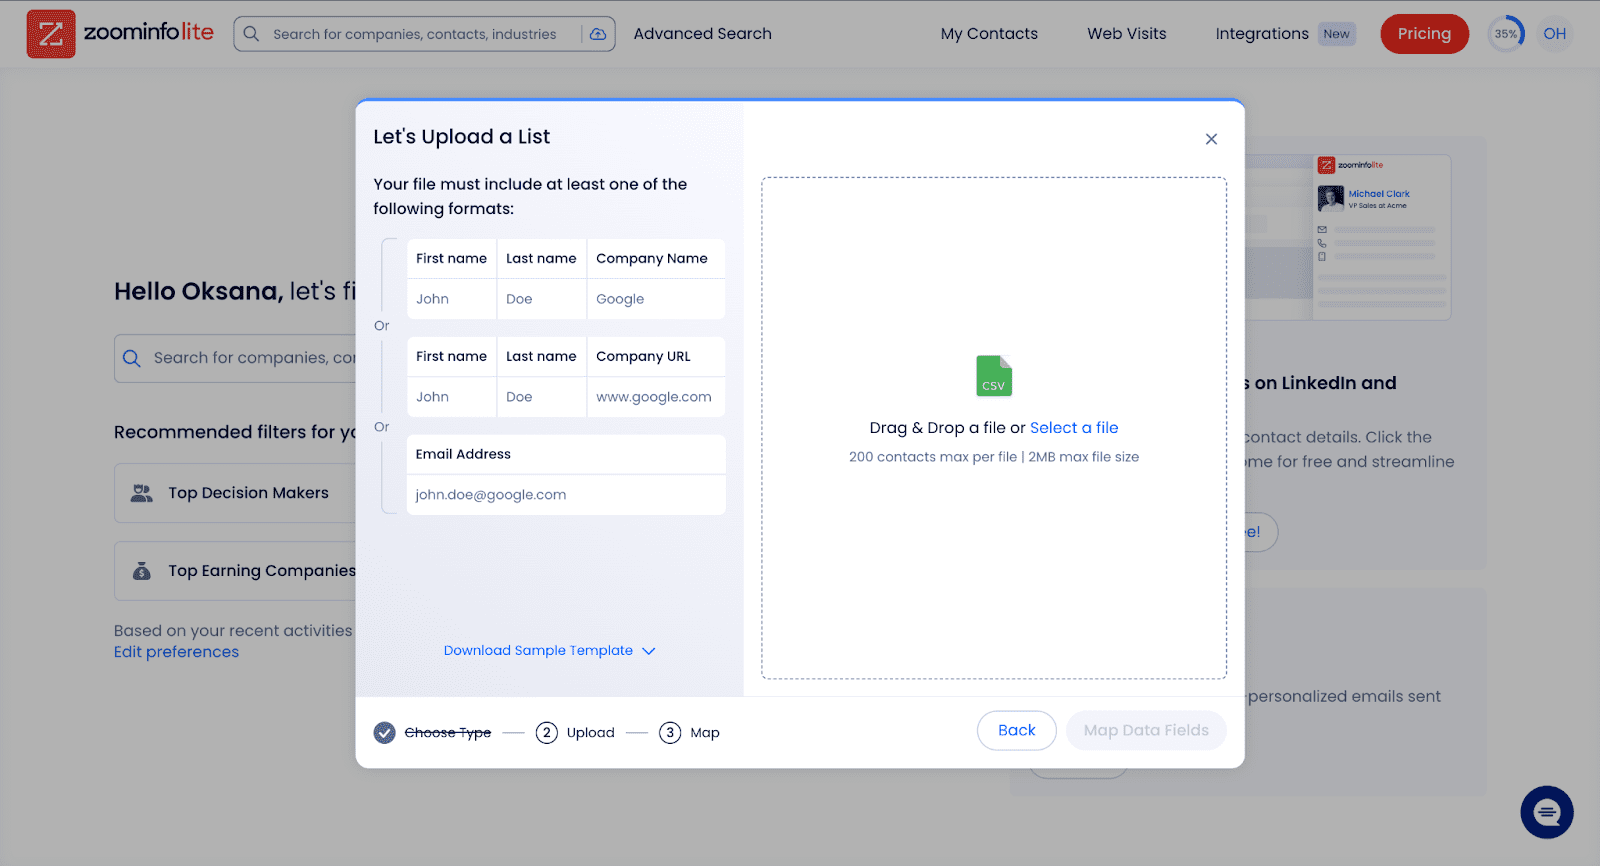This screenshot has width=1600, height=866.
Task: Click the 35% progress circle
Action: pos(1505,34)
